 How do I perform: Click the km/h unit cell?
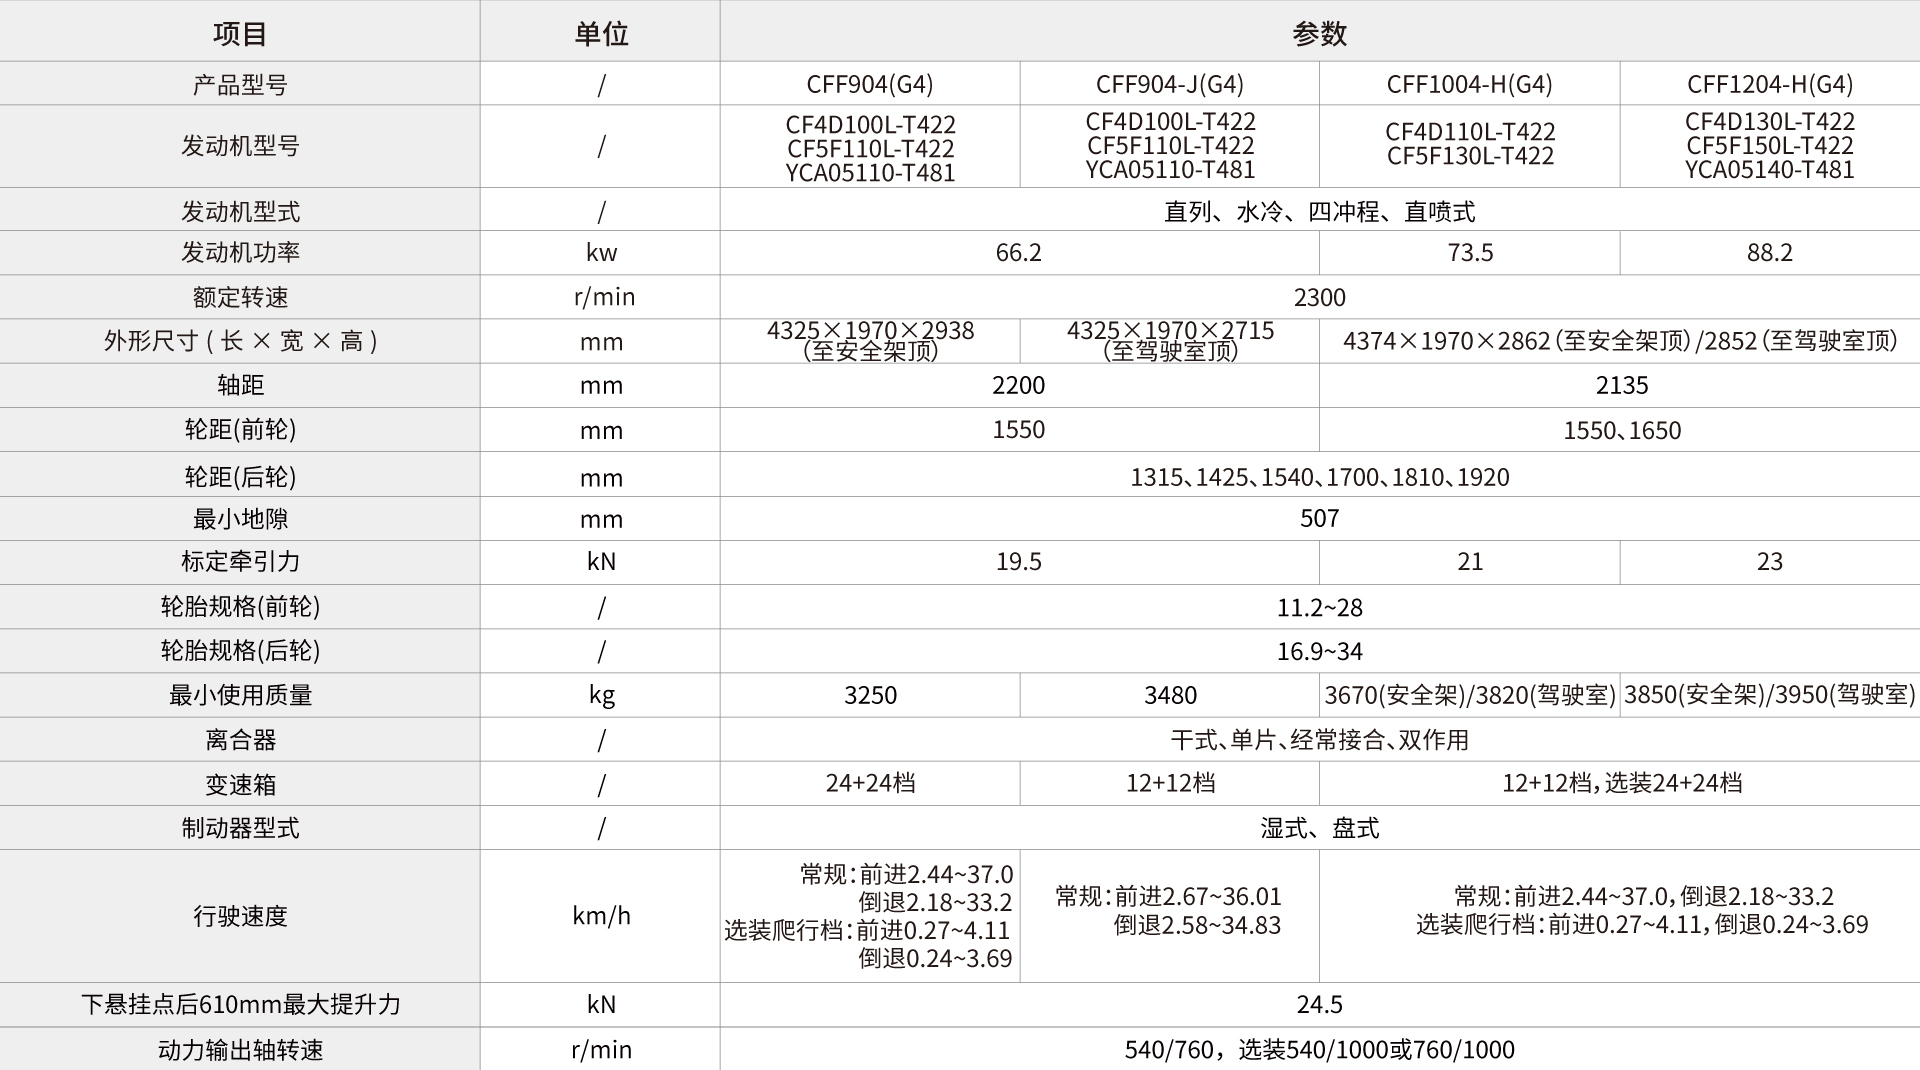tap(601, 916)
